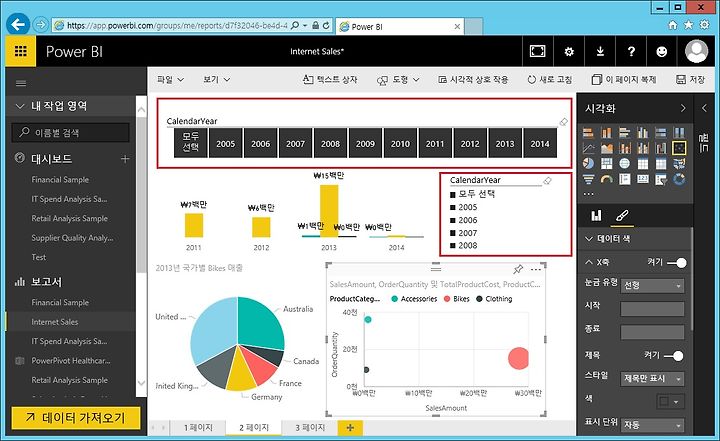Check the 2008 box in list slicer

point(453,246)
